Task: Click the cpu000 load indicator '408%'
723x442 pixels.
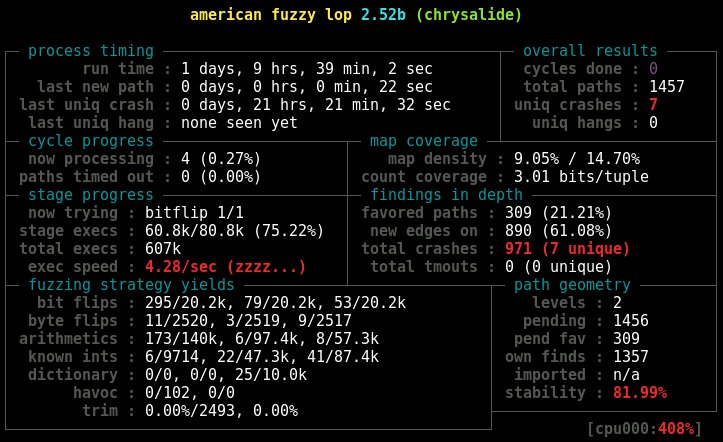Action: point(676,428)
